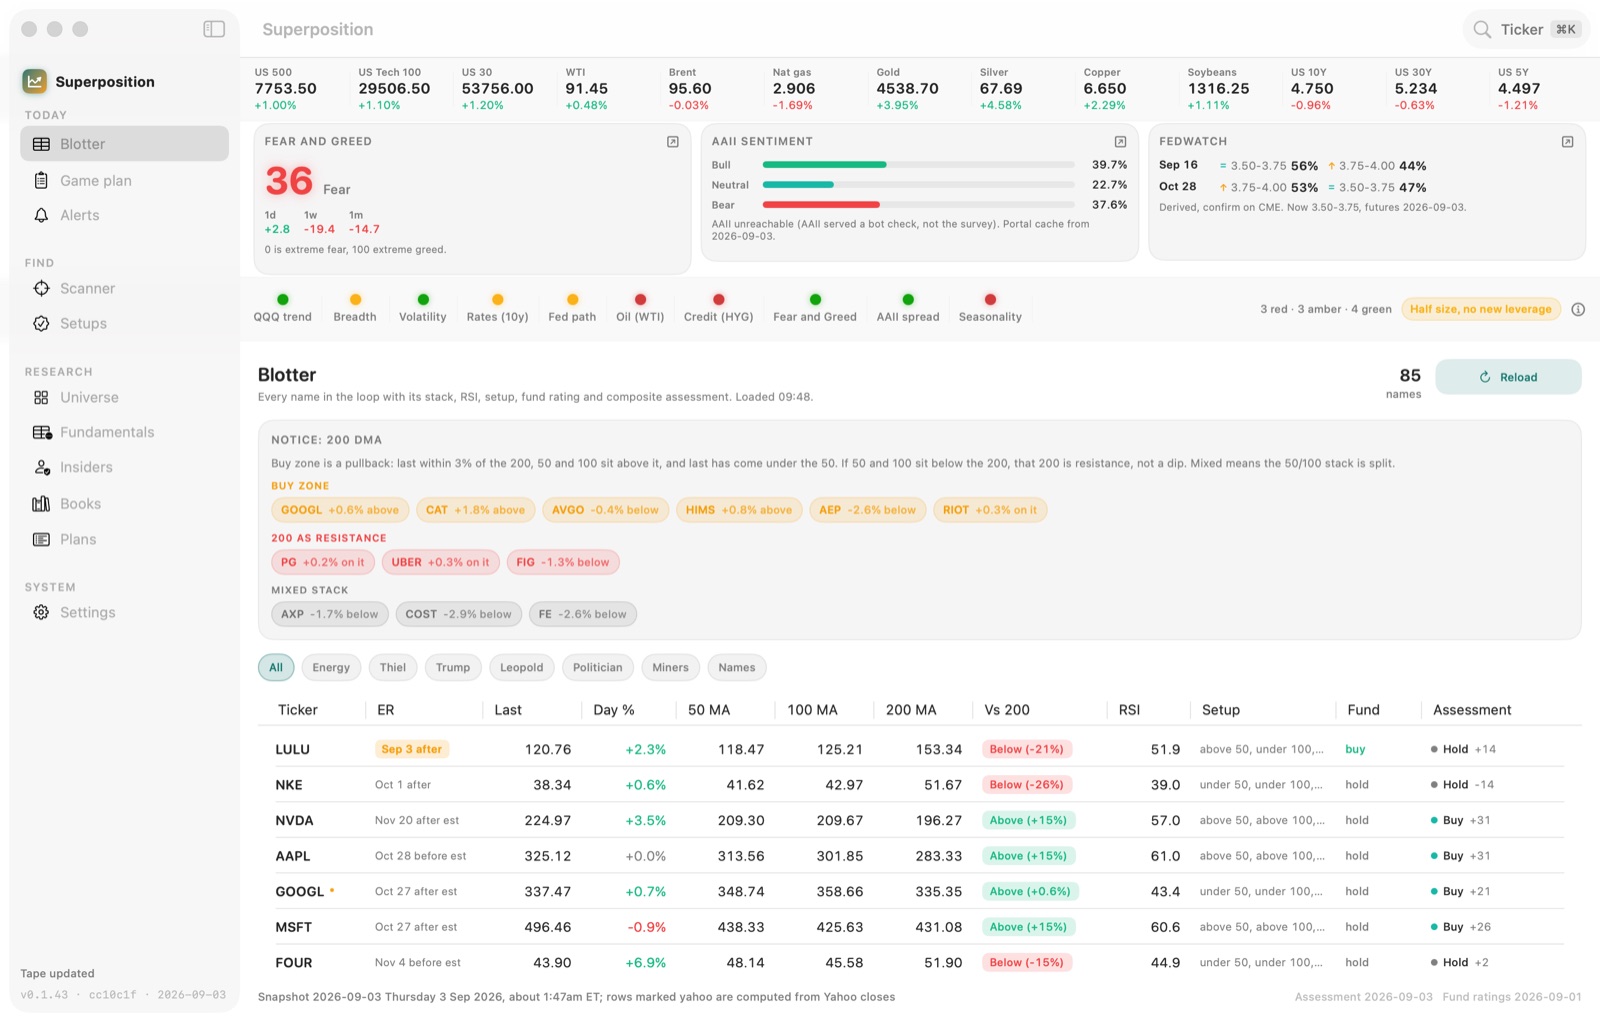Screen dimensions: 1600x1022
Task: Click the NVDA ticker in the table
Action: click(295, 820)
